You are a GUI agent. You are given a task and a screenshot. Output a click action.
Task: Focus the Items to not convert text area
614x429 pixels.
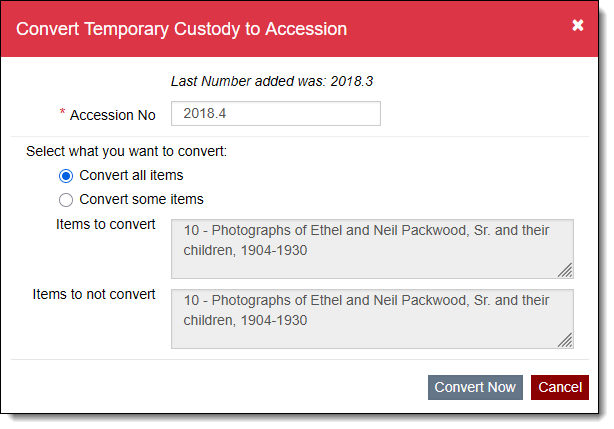point(372,319)
